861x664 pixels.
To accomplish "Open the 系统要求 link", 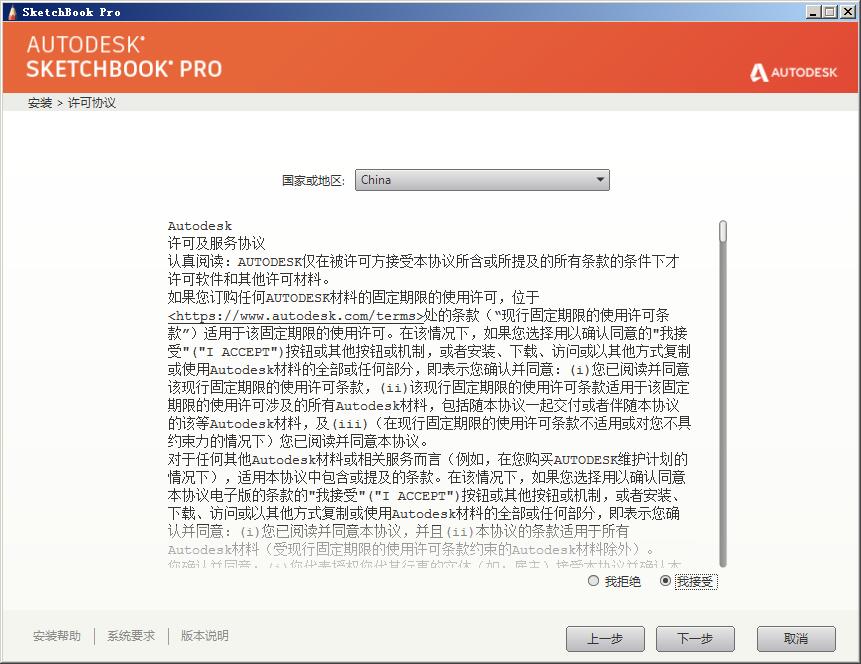I will (131, 636).
